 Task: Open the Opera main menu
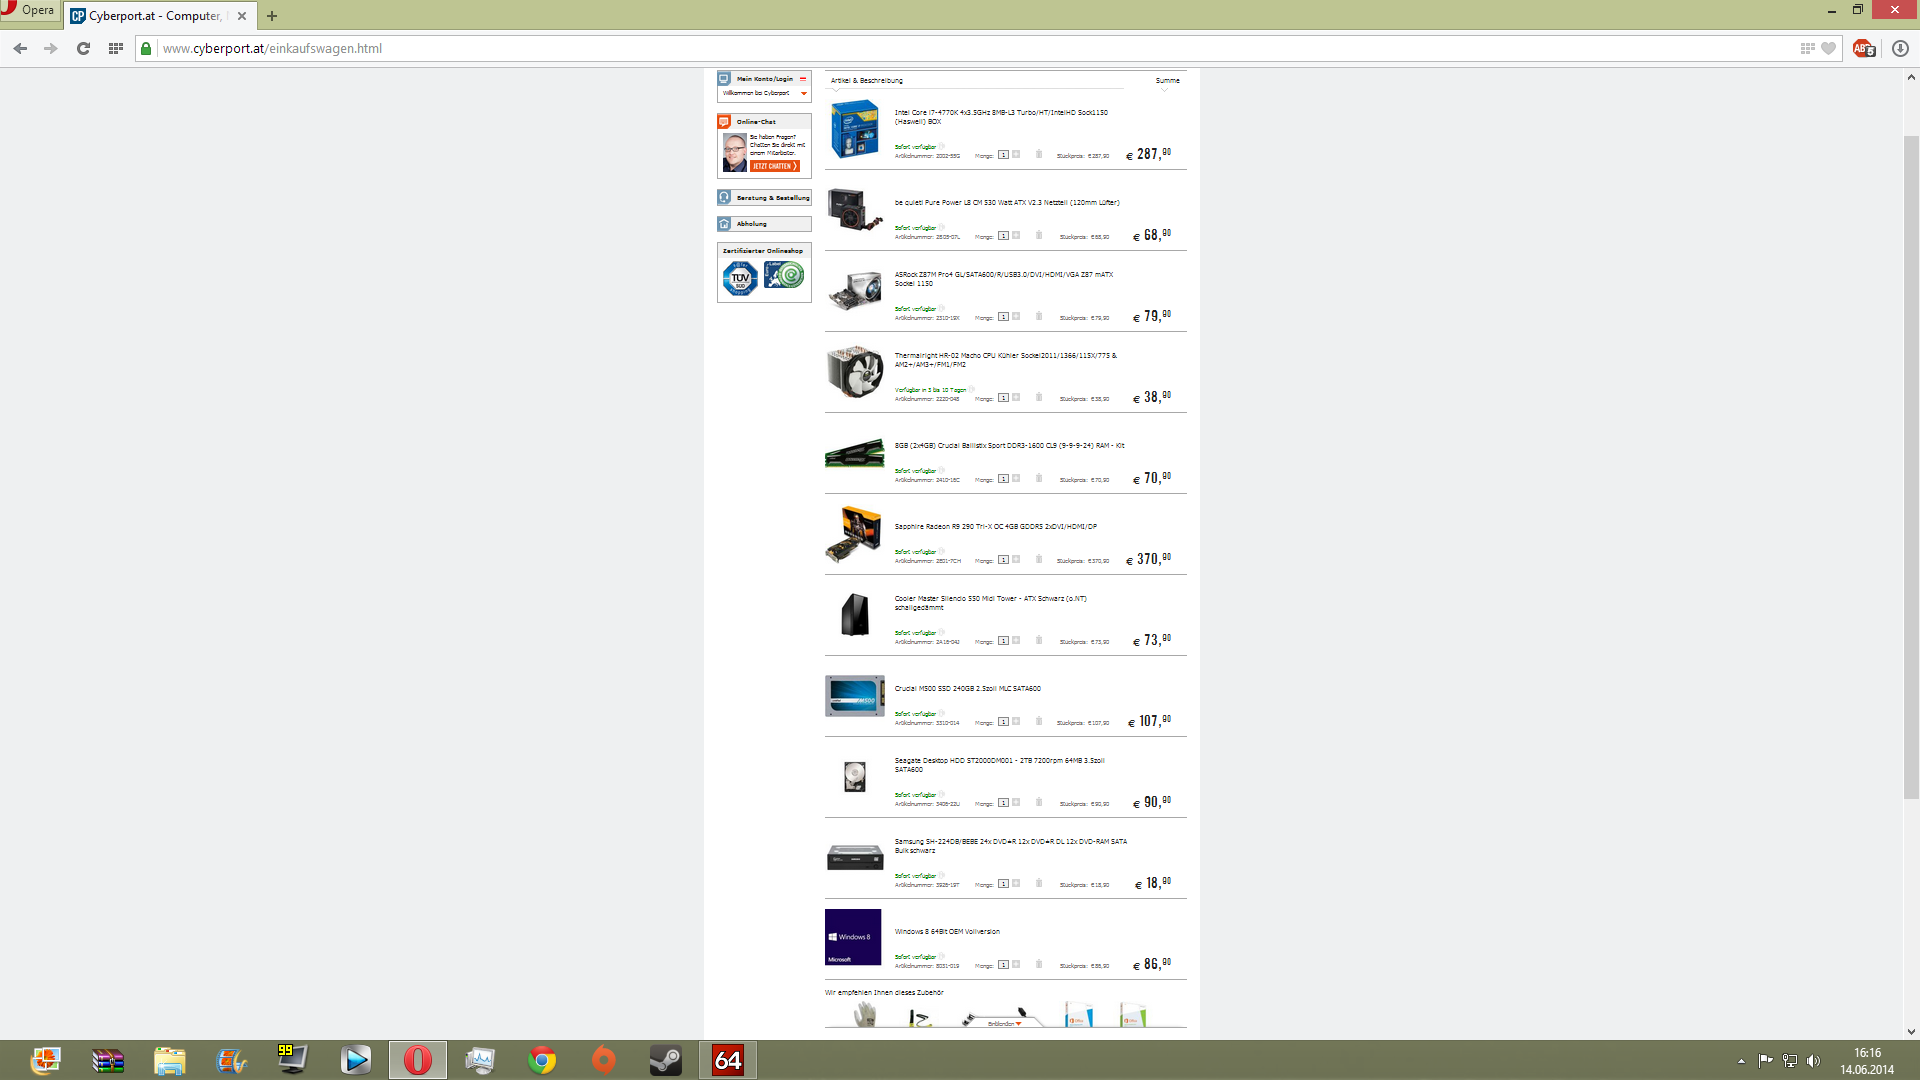[x=28, y=10]
